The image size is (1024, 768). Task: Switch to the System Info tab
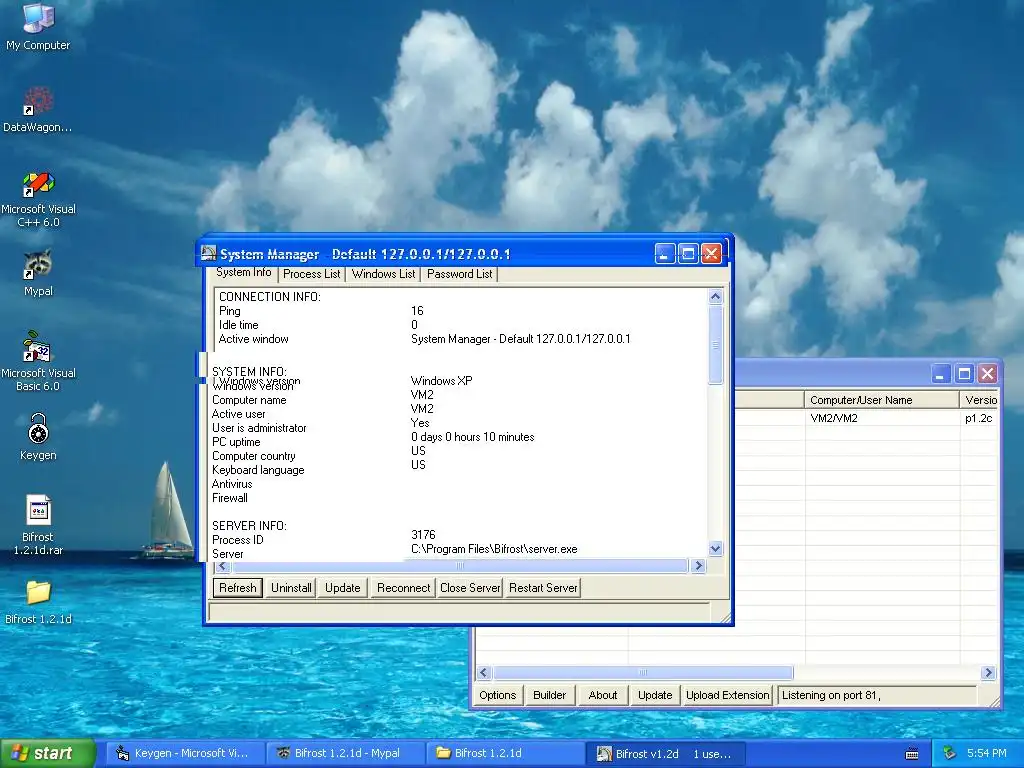(244, 272)
